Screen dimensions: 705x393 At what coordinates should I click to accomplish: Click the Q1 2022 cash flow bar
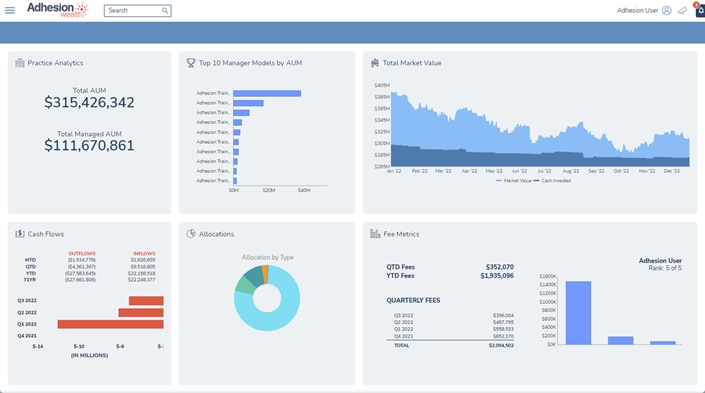pyautogui.click(x=111, y=324)
